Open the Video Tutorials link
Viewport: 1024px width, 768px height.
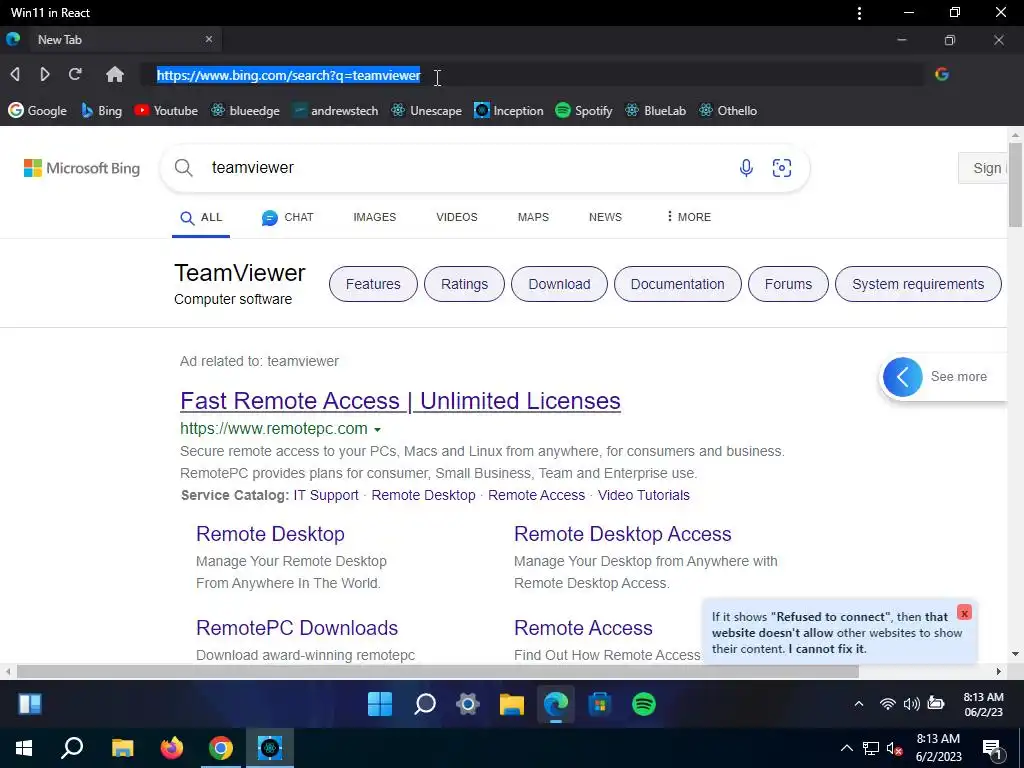[x=643, y=495]
